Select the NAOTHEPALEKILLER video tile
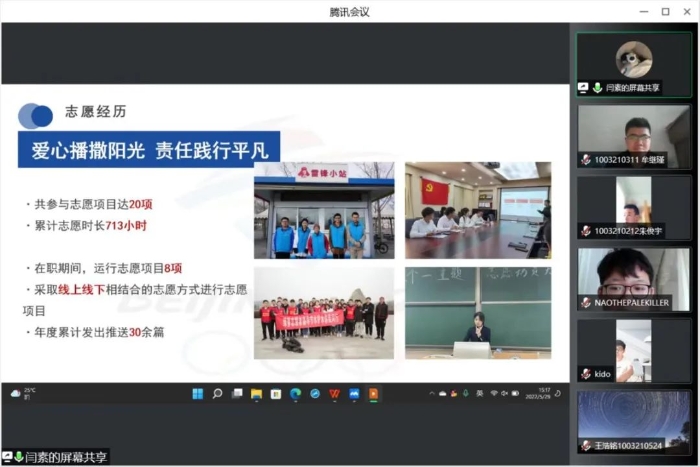Screen dimensions: 700x467 [634, 279]
